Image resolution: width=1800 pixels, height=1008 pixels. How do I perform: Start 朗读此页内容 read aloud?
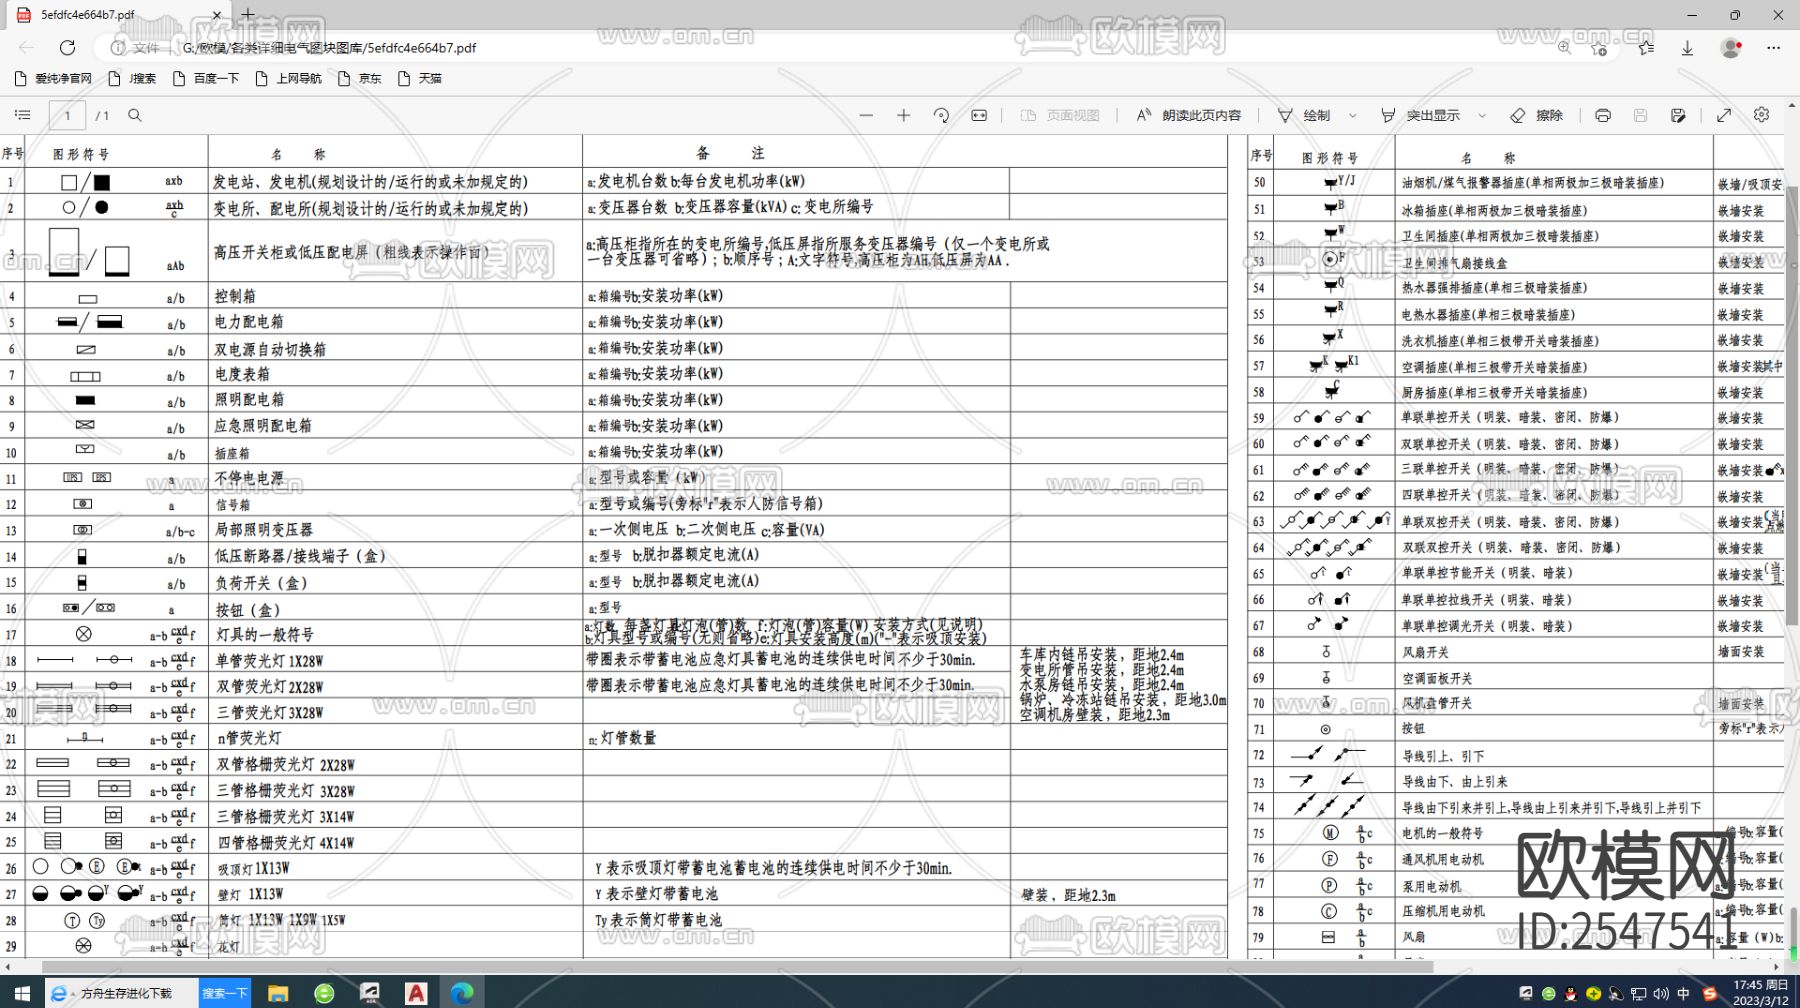coord(1188,115)
